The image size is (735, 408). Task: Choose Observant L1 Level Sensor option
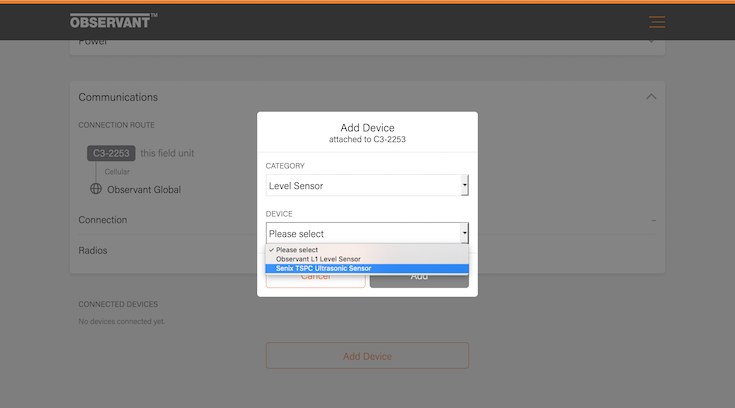click(x=318, y=259)
